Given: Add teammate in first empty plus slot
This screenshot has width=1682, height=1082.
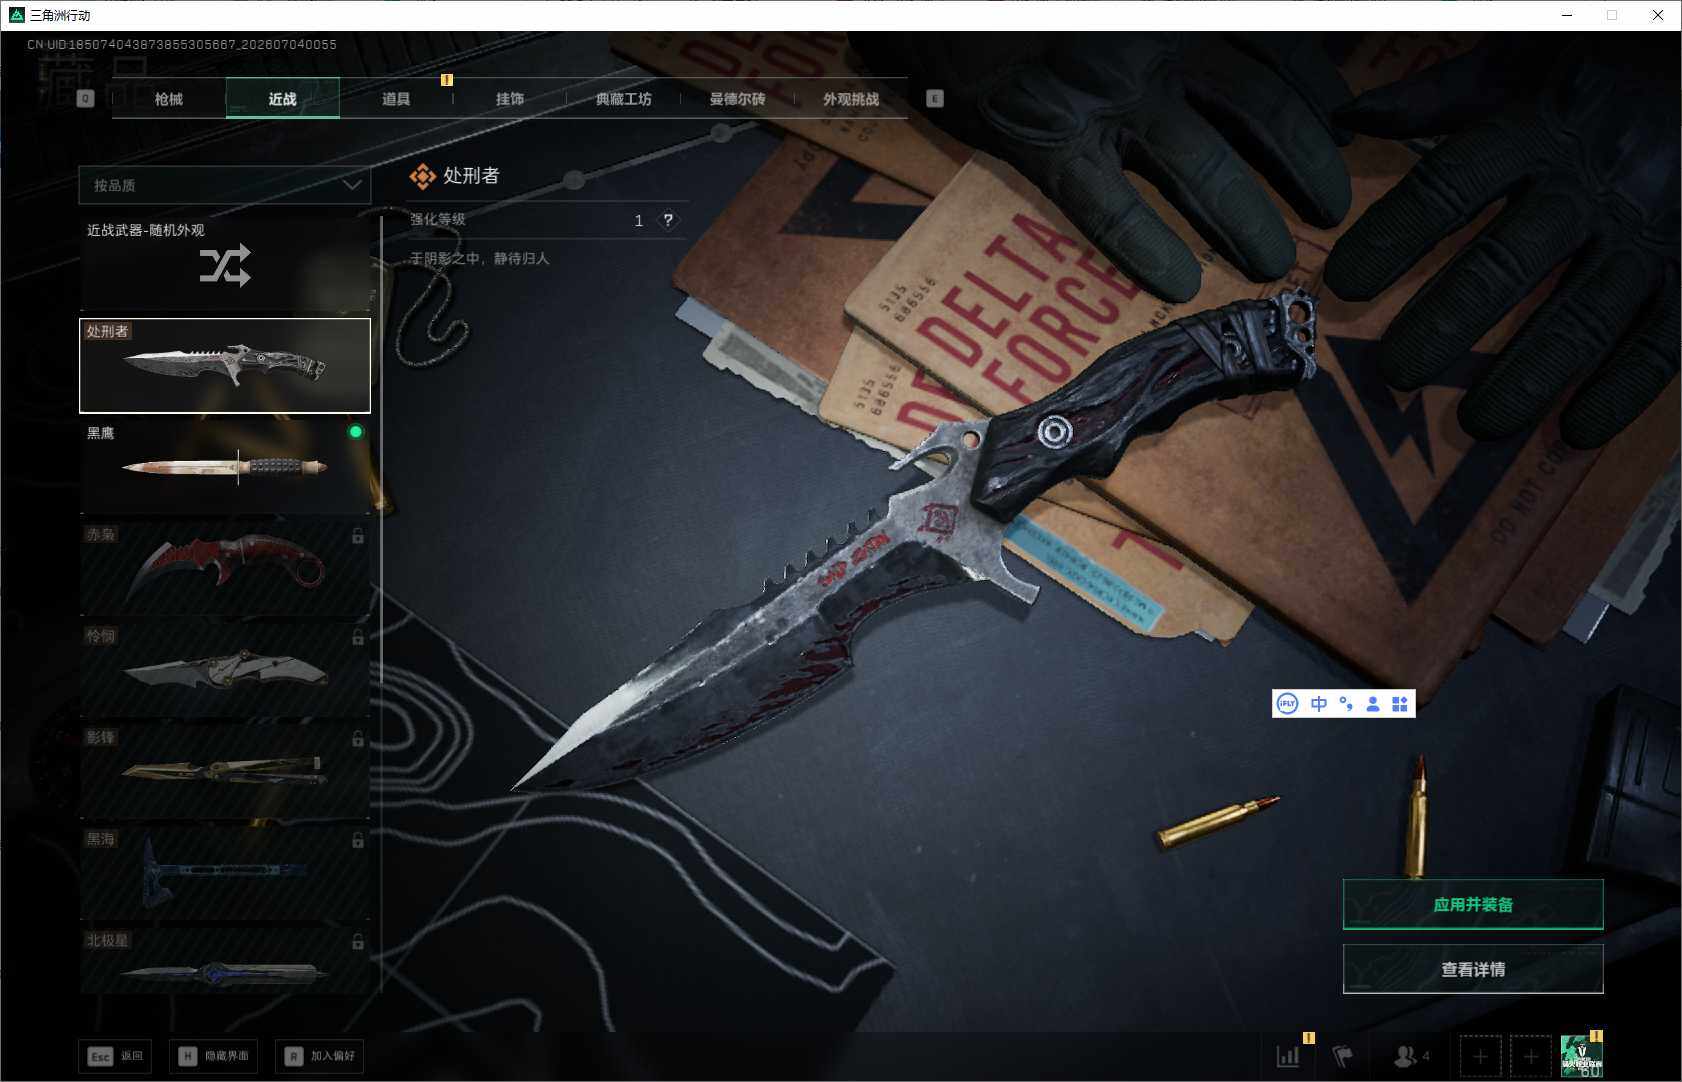Looking at the screenshot, I should [x=1481, y=1056].
